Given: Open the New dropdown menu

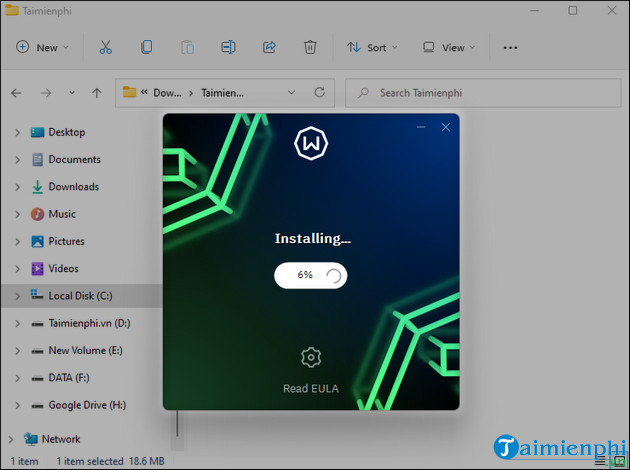Looking at the screenshot, I should point(42,47).
